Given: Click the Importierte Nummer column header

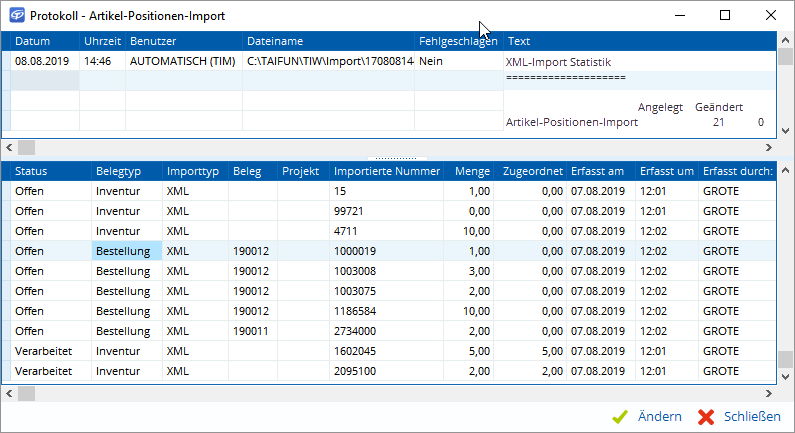Looking at the screenshot, I should [385, 171].
